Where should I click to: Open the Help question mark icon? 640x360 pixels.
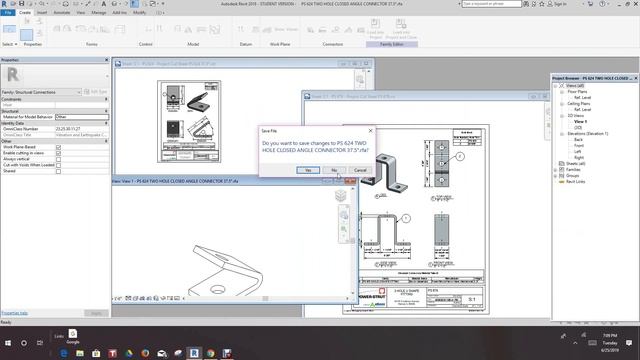coord(602,4)
